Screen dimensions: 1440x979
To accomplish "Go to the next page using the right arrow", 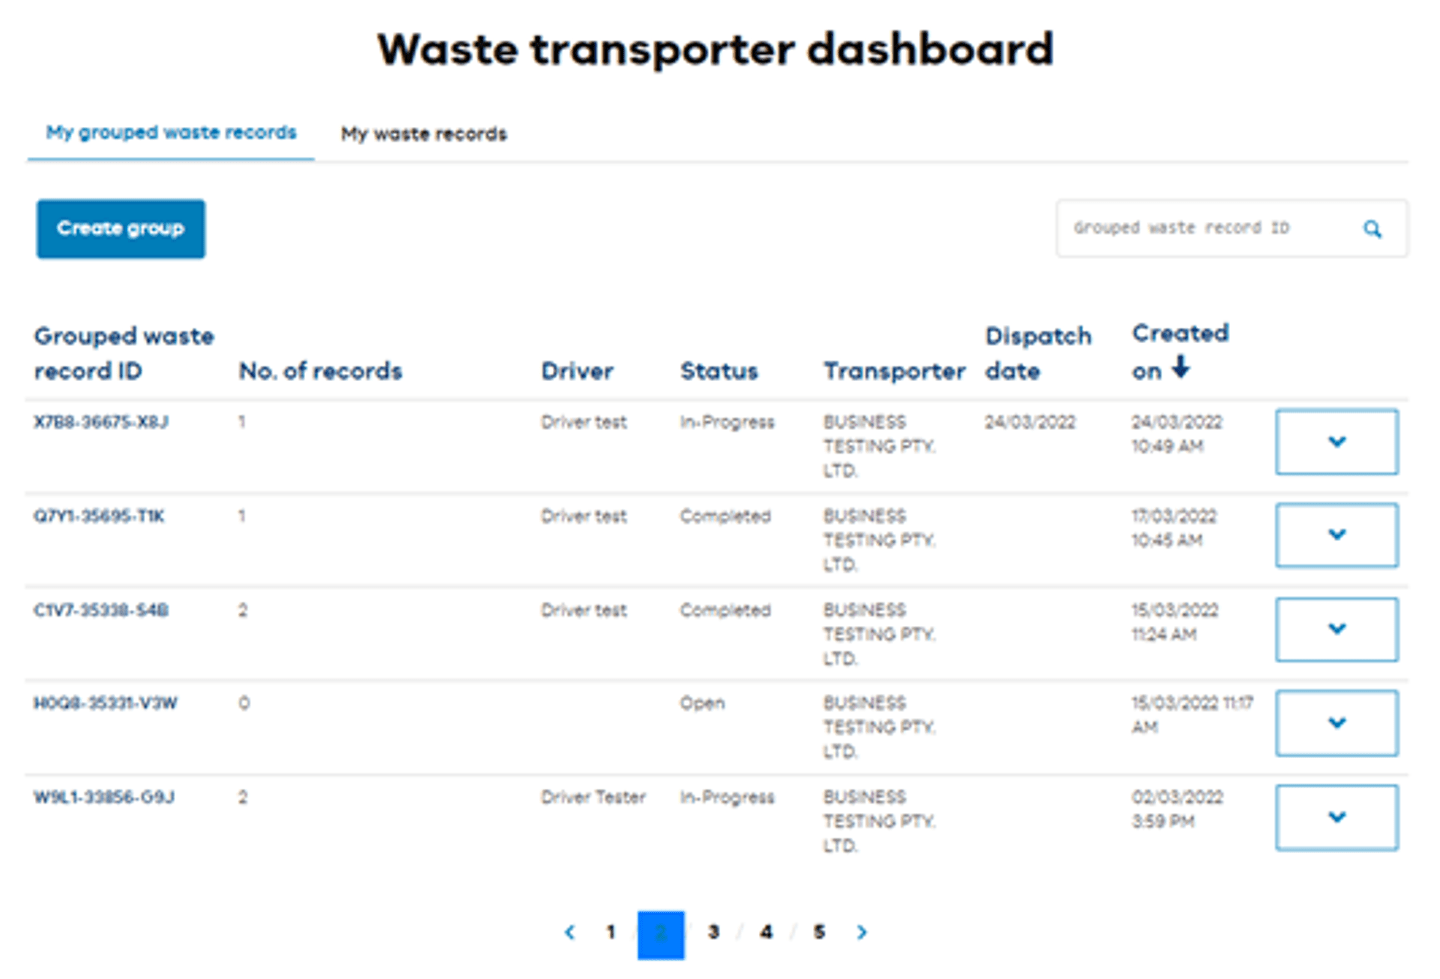I will (861, 932).
